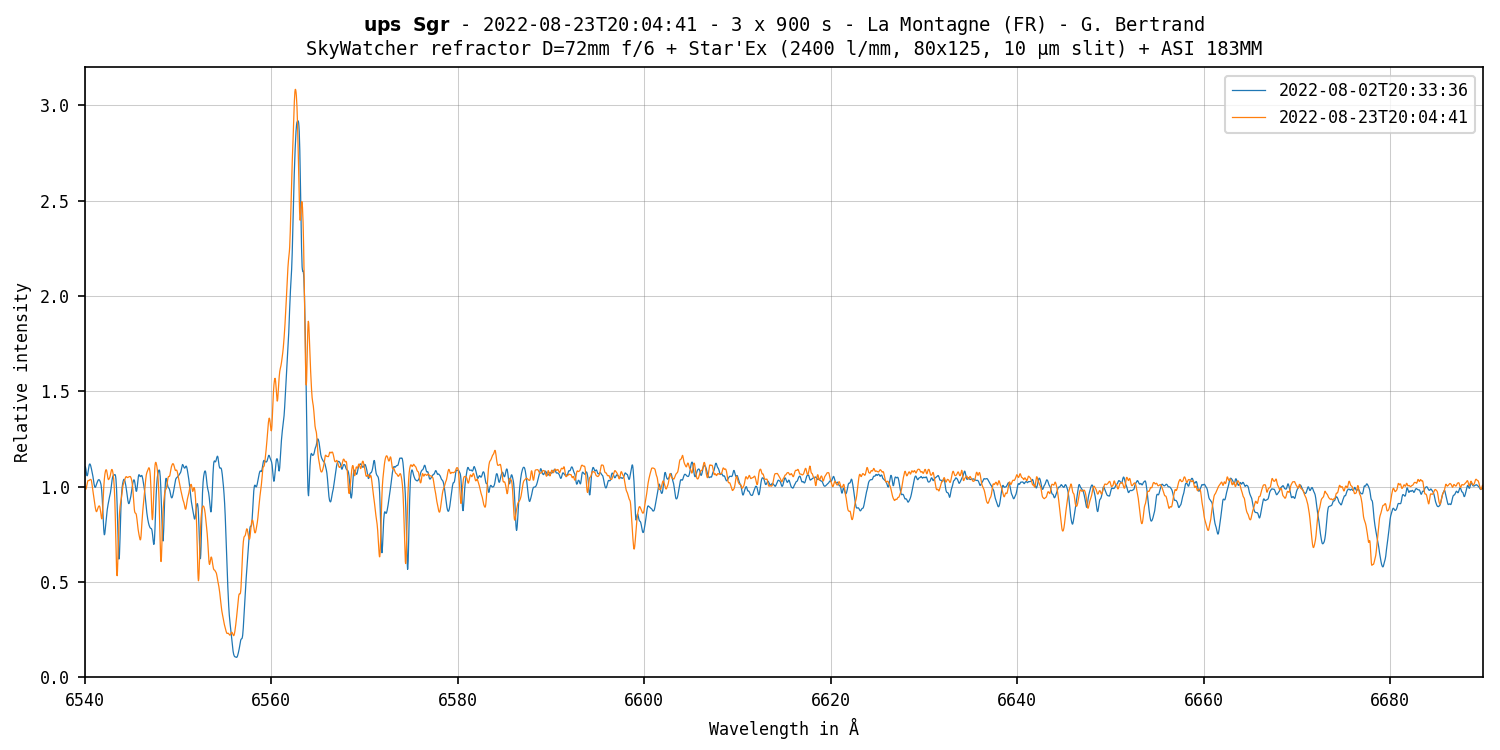Select the 2022-08-02T20:33:36 legend label
This screenshot has height=750, width=1500.
coord(1372,91)
